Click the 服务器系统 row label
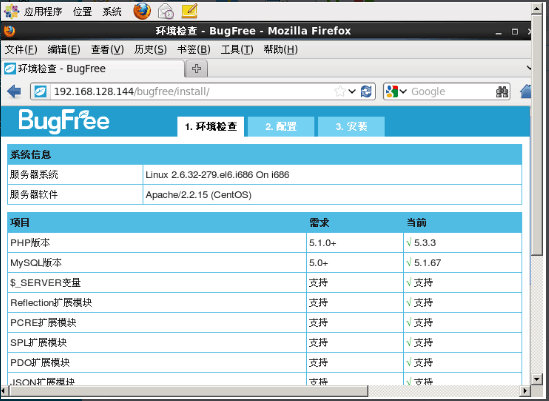The image size is (549, 401). pyautogui.click(x=34, y=174)
